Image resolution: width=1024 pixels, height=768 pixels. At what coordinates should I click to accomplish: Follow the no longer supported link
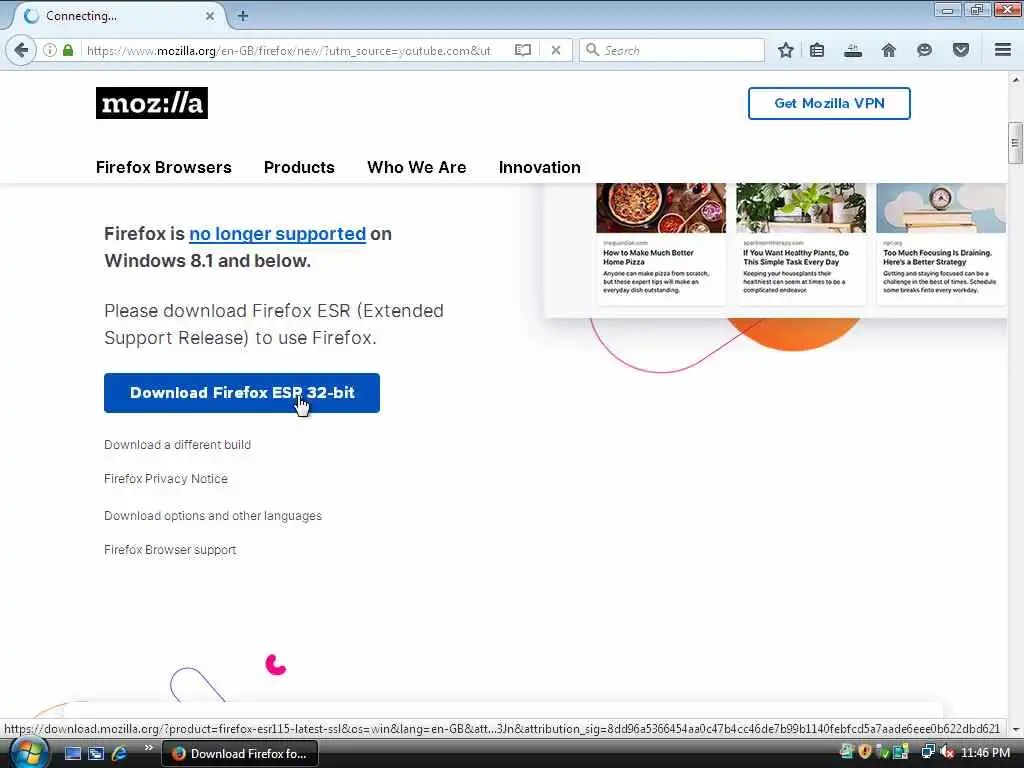278,234
